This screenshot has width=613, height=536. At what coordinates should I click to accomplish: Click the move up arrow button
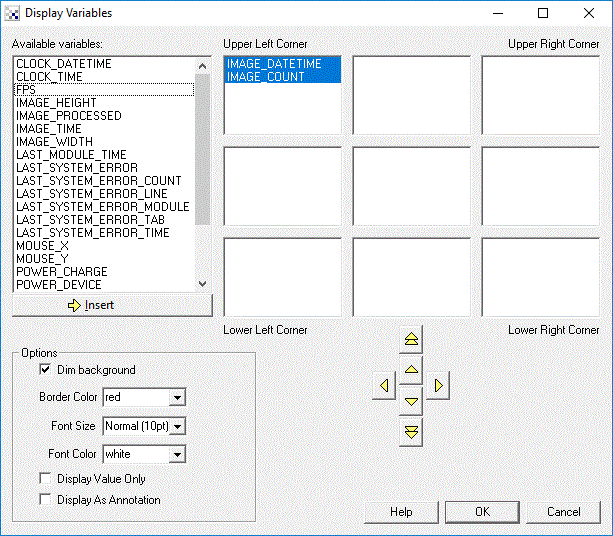pos(411,370)
